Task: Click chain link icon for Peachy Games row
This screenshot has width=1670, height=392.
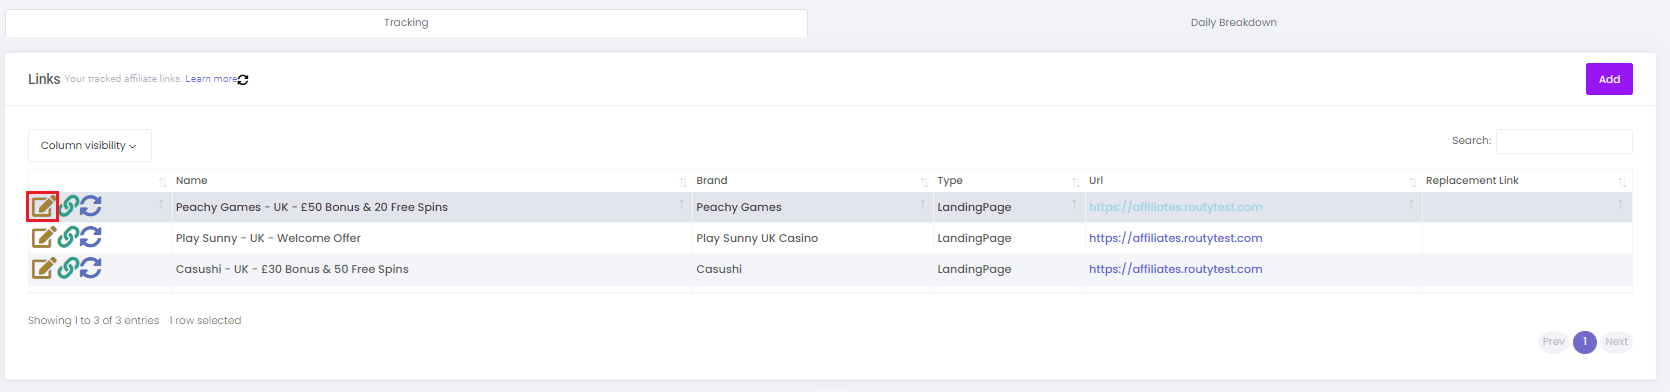Action: pyautogui.click(x=68, y=207)
